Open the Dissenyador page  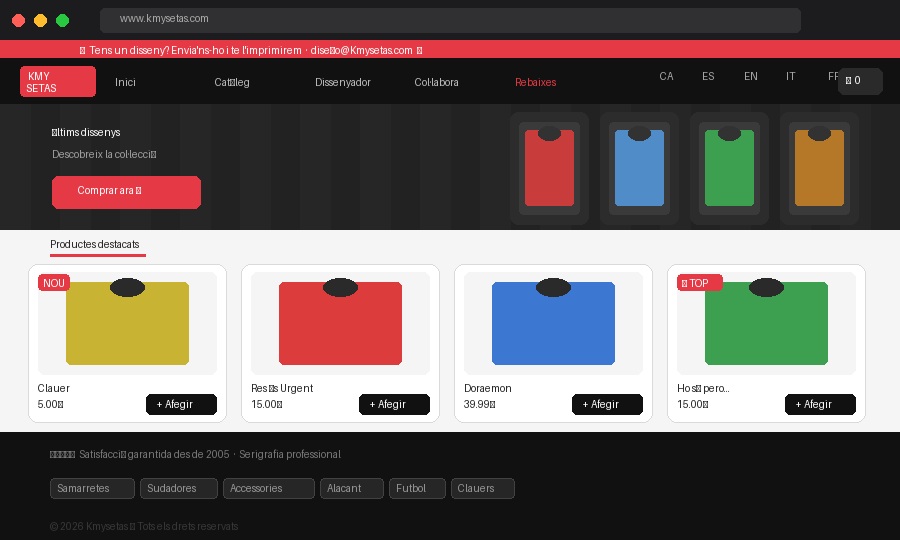coord(343,82)
